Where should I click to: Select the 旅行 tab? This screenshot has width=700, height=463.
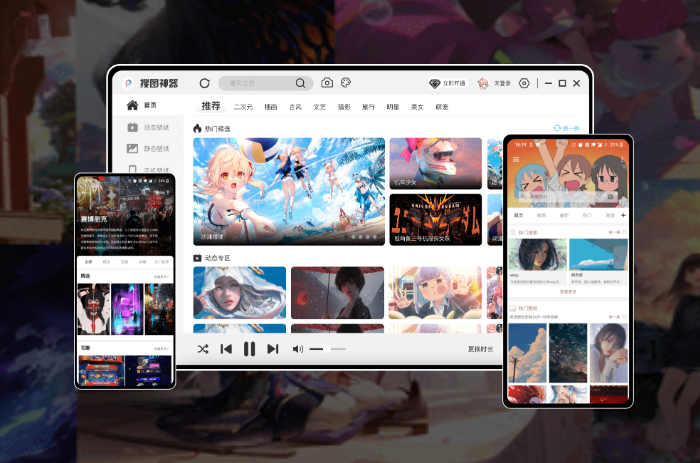(x=368, y=107)
